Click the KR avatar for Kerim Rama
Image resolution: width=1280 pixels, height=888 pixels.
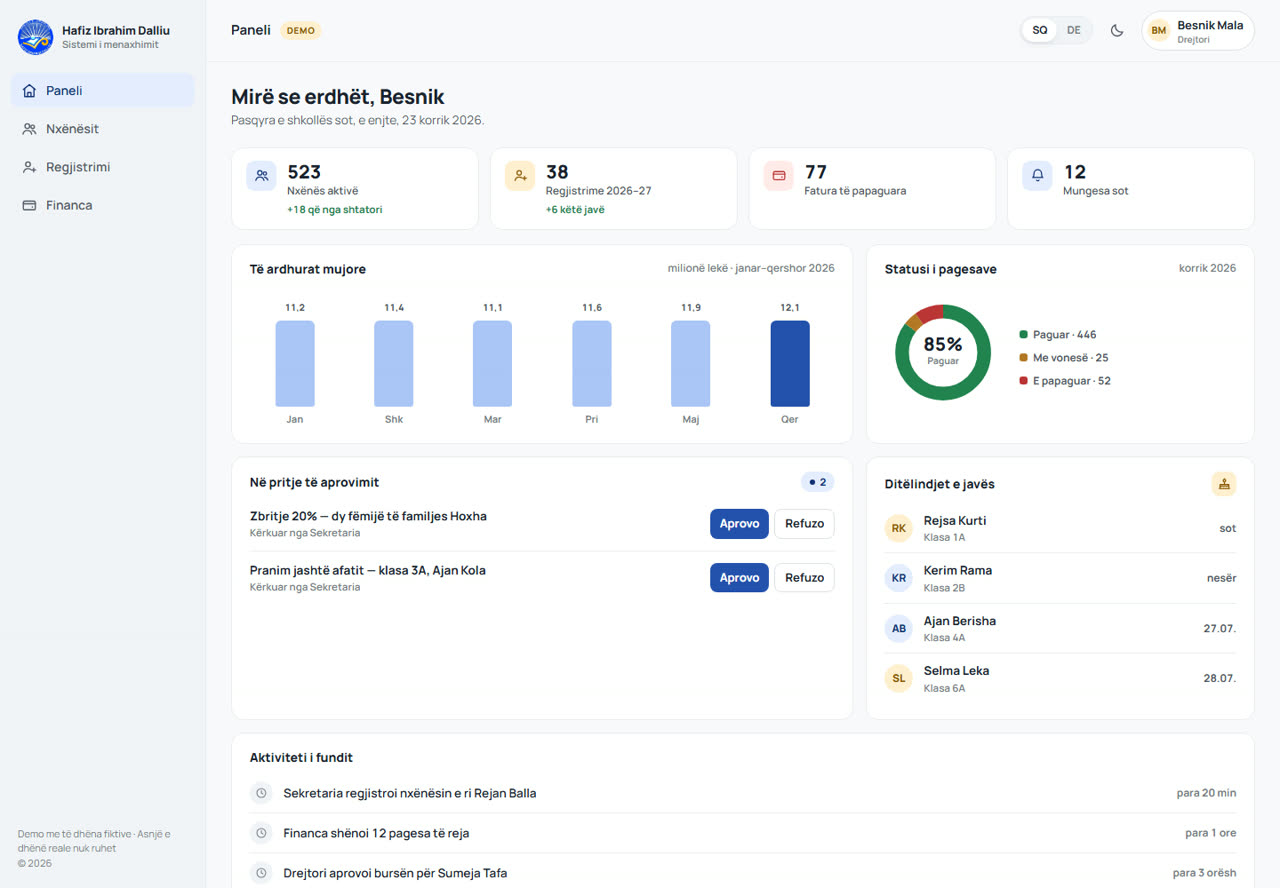899,578
